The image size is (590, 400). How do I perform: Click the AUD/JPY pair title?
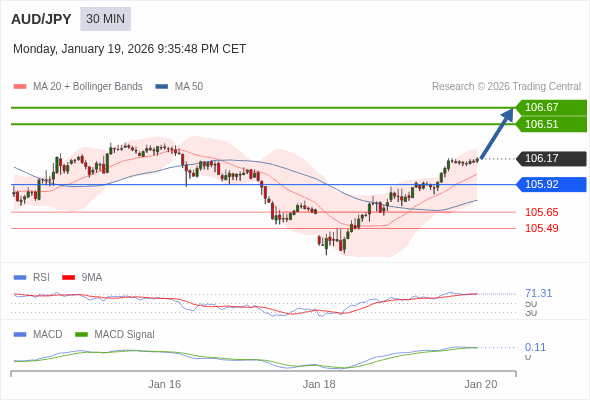pos(41,19)
